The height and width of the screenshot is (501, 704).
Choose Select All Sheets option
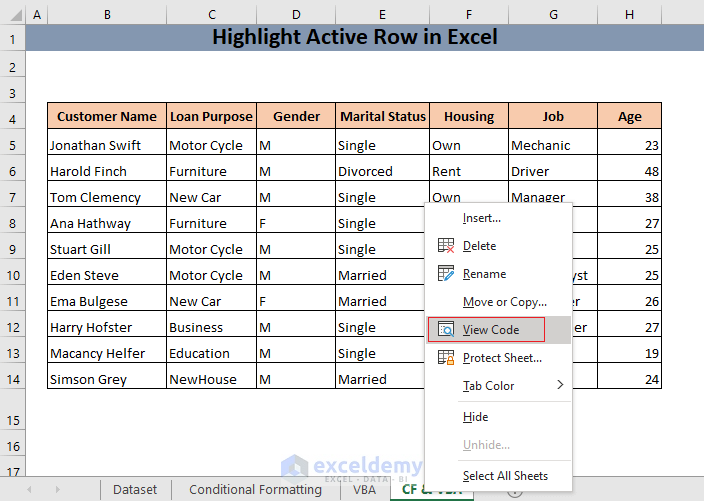pos(498,475)
